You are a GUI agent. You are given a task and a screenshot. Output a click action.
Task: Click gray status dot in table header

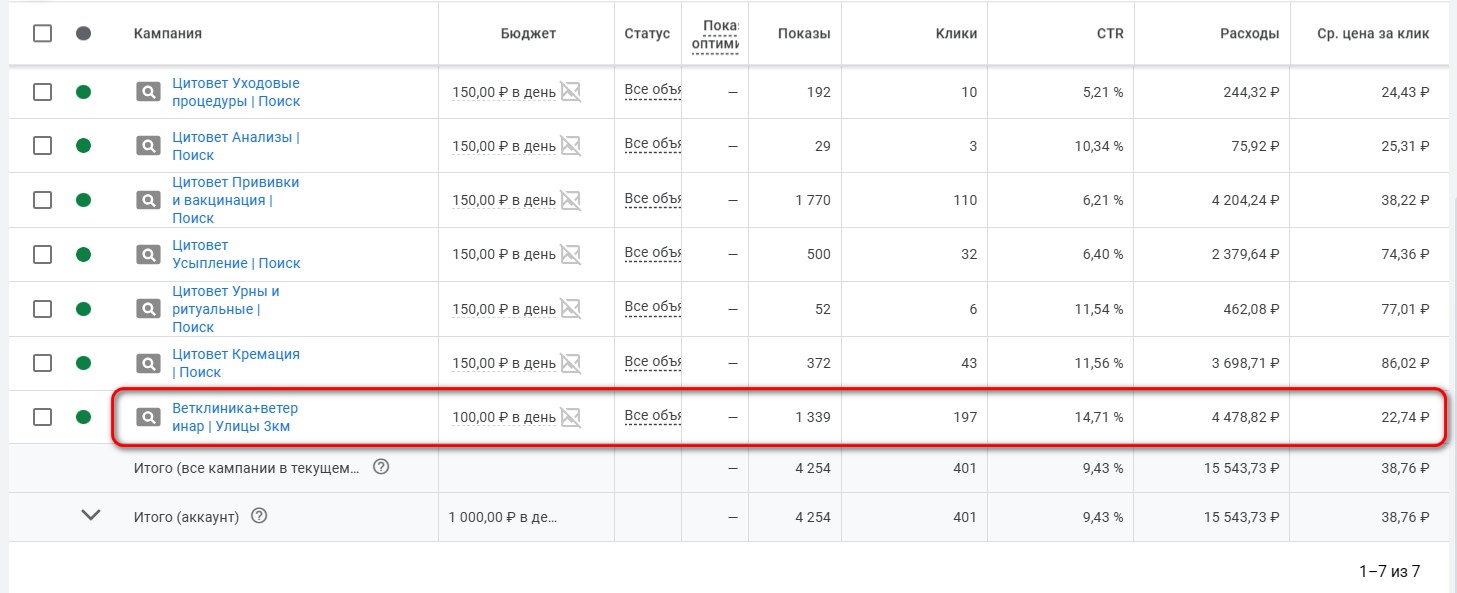(x=84, y=33)
